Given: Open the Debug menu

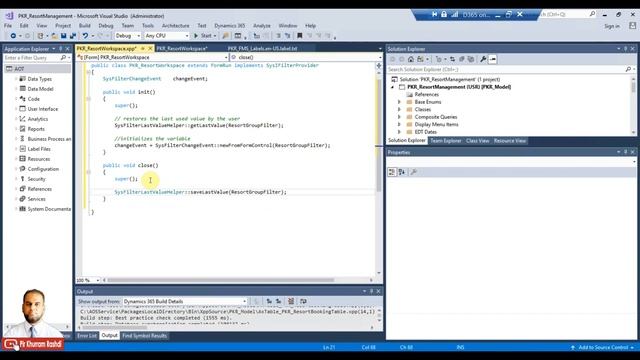Looking at the screenshot, I should [106, 25].
